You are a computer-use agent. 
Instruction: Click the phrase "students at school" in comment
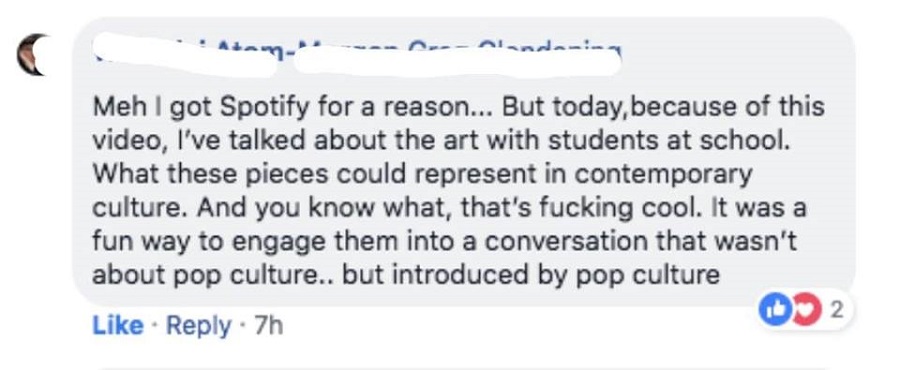pyautogui.click(x=666, y=141)
